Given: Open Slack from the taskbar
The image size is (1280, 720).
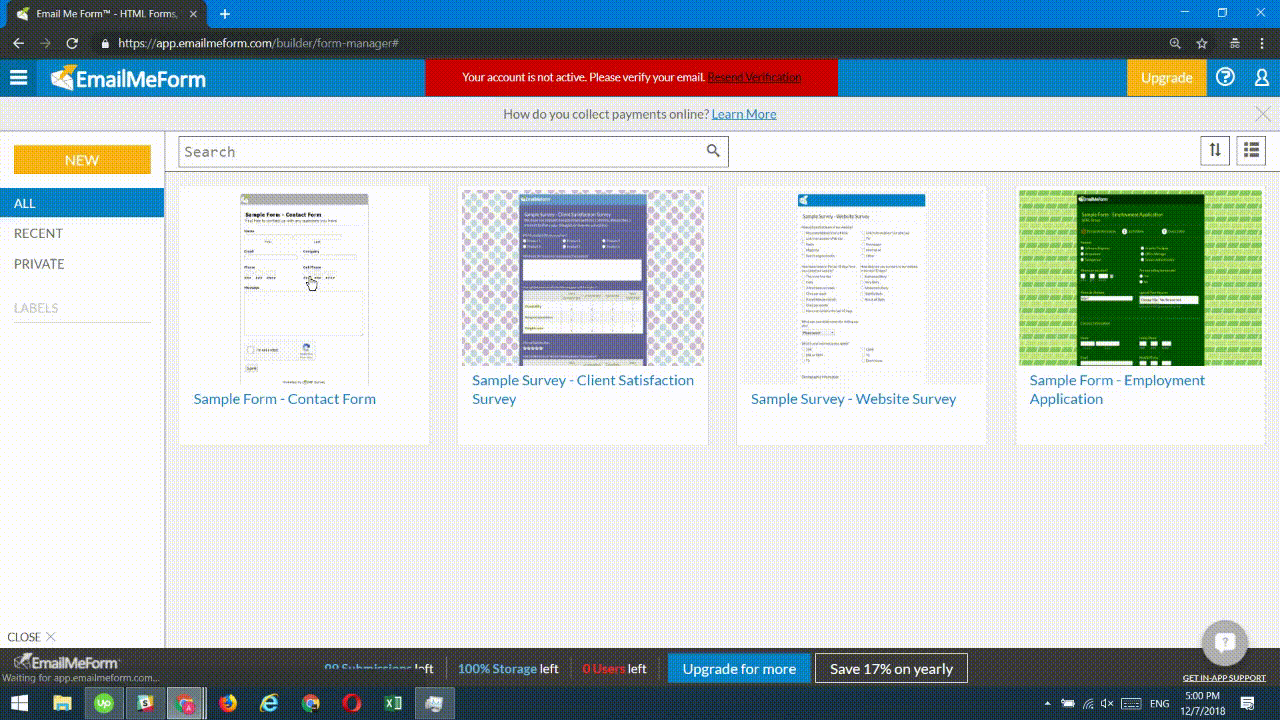Looking at the screenshot, I should click(x=144, y=703).
